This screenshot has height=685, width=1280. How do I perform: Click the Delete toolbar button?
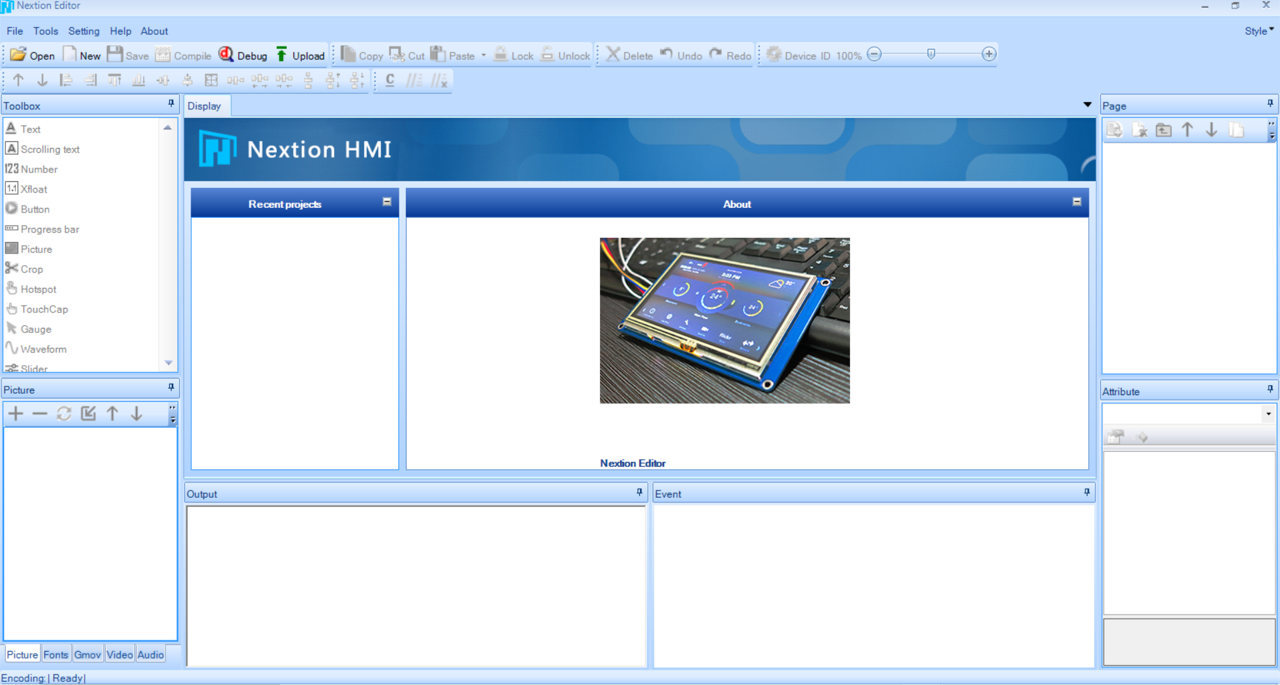[x=629, y=55]
